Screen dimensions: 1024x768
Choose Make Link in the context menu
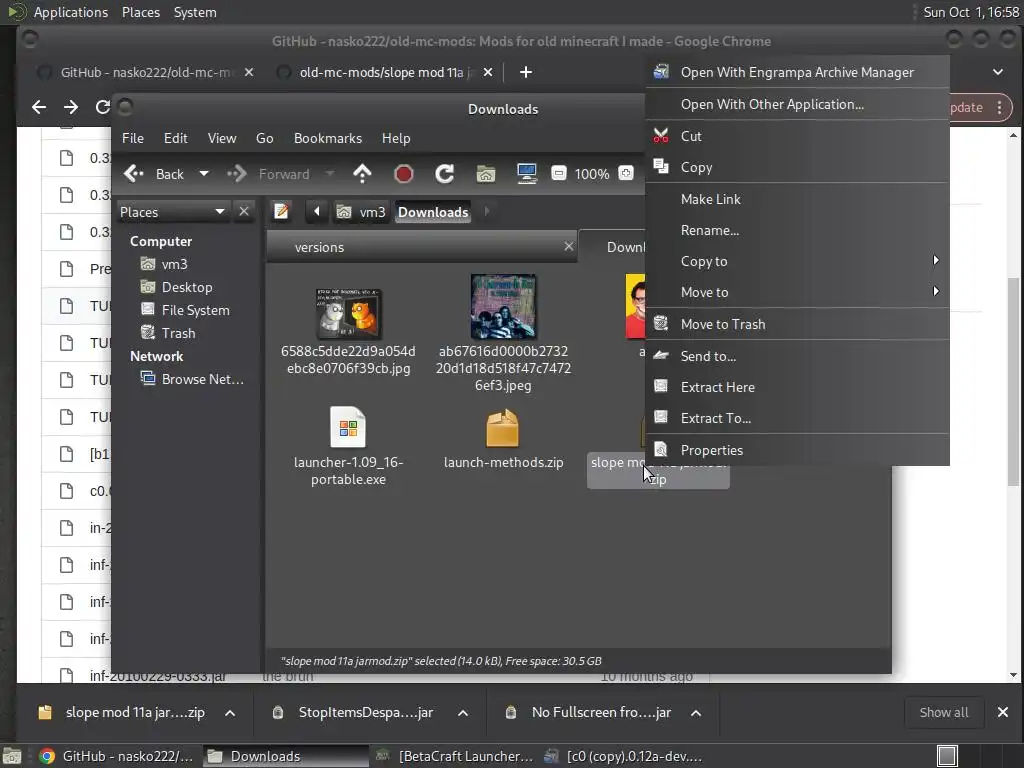pyautogui.click(x=797, y=199)
